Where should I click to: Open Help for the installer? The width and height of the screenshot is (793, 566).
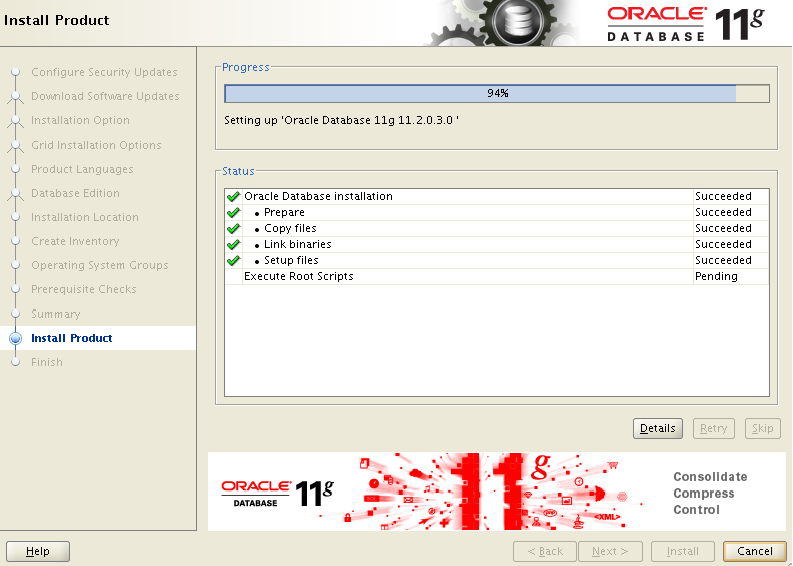point(38,551)
